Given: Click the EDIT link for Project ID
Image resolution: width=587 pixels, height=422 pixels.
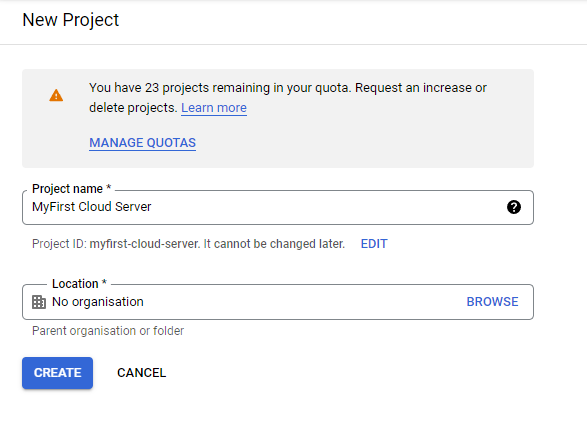Looking at the screenshot, I should 374,244.
